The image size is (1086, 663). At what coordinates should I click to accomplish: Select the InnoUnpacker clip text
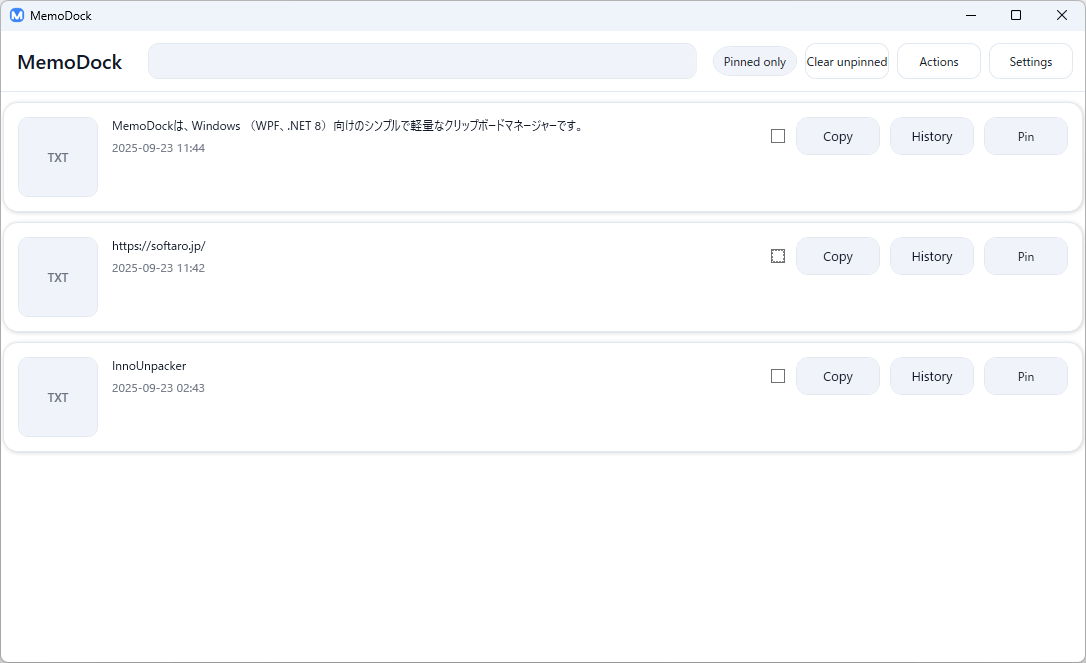pyautogui.click(x=149, y=366)
